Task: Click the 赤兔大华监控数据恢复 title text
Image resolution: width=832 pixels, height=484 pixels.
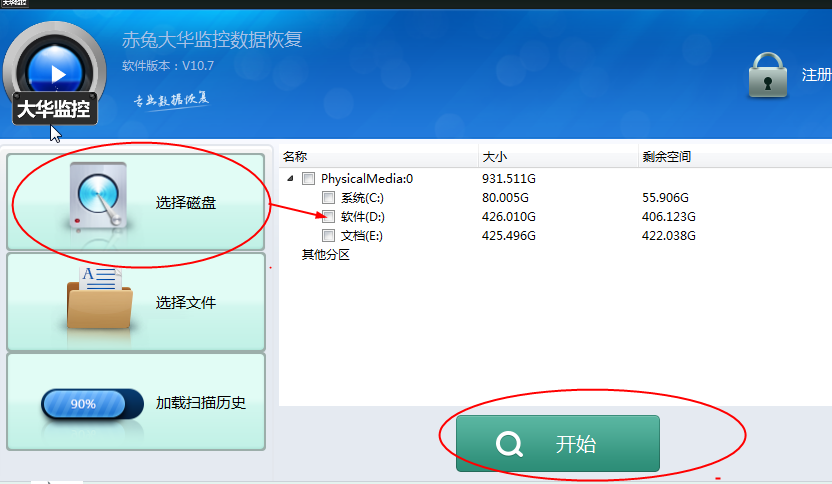Action: pyautogui.click(x=212, y=39)
